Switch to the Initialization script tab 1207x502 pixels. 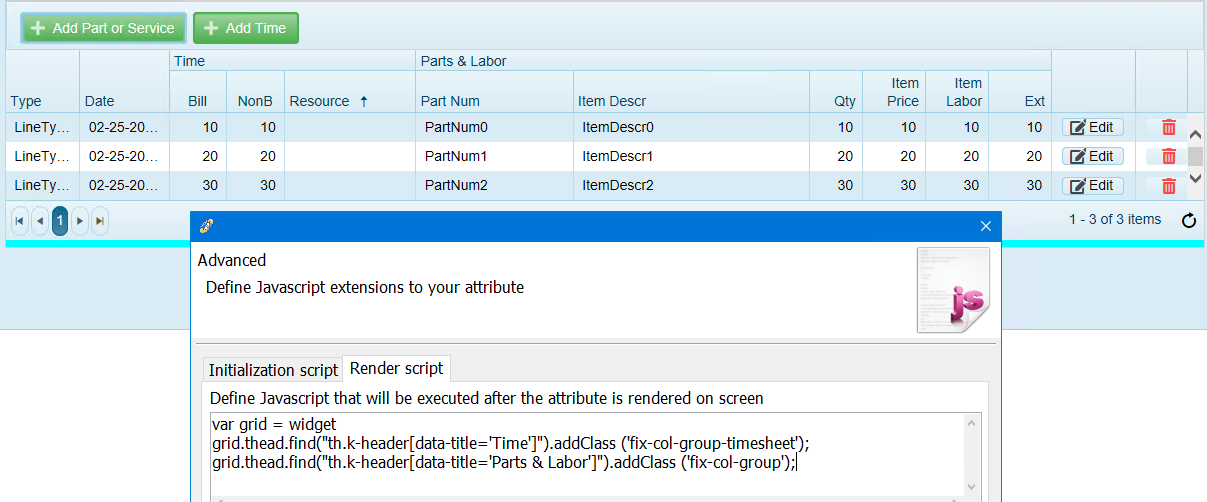(273, 370)
